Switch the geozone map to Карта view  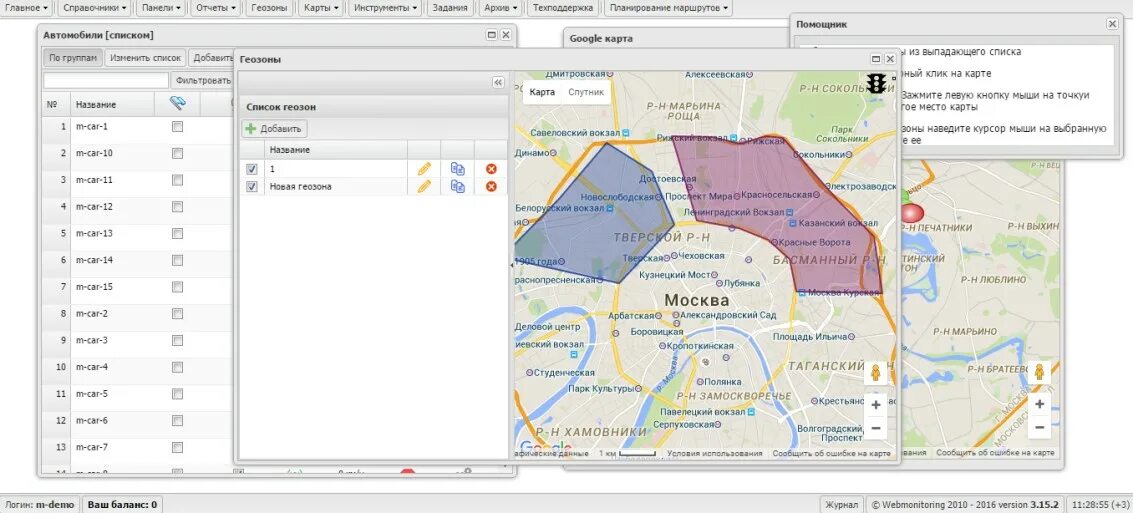pyautogui.click(x=542, y=92)
